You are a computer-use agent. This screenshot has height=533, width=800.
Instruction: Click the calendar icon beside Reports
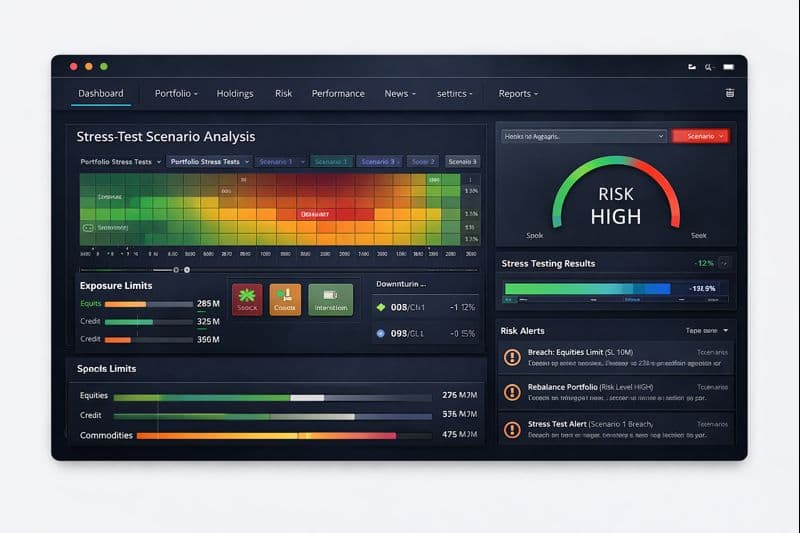pos(730,93)
